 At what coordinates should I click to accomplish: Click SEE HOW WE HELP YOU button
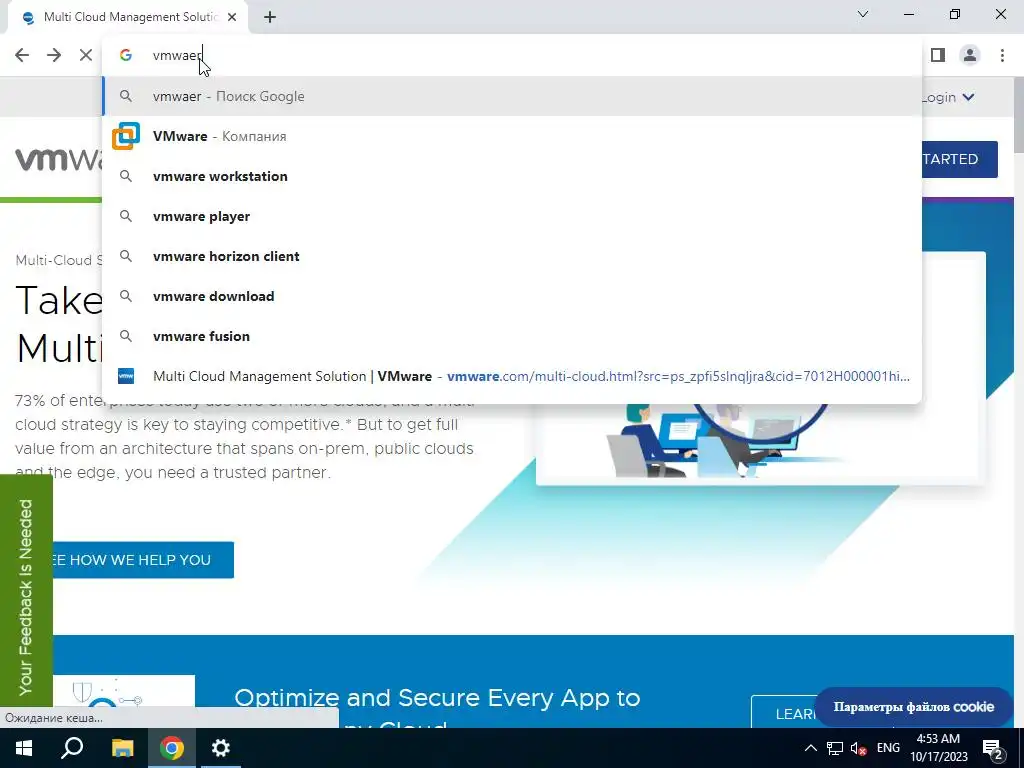[143, 560]
